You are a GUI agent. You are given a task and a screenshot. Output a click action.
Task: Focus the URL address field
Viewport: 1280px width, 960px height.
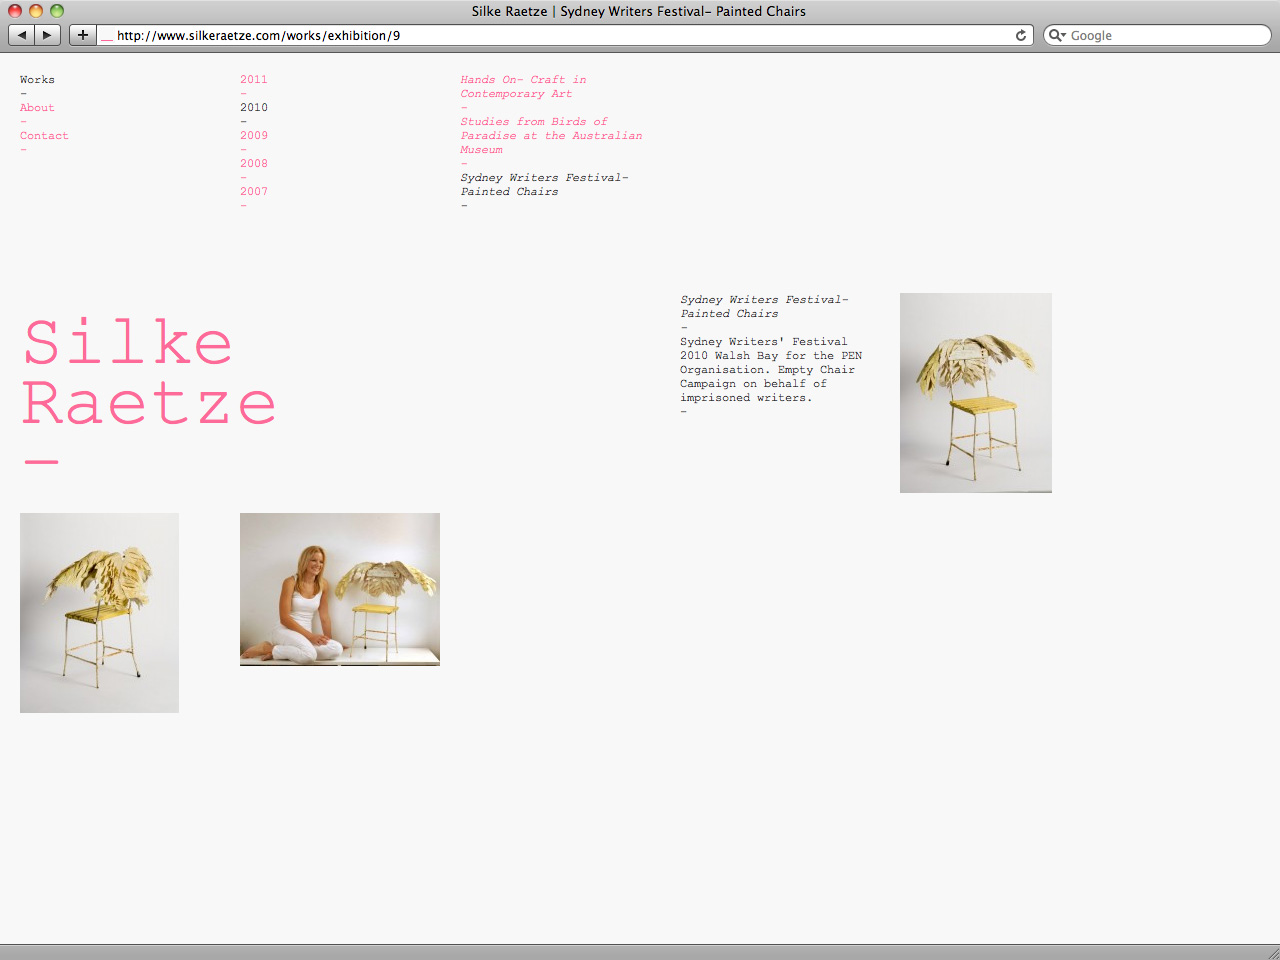coord(565,35)
